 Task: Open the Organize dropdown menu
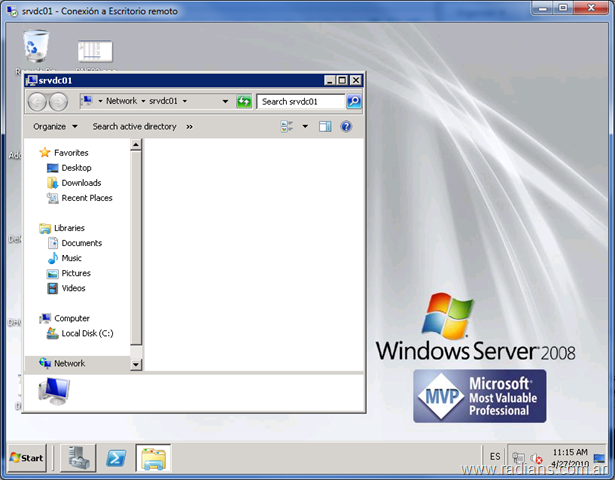pyautogui.click(x=54, y=127)
